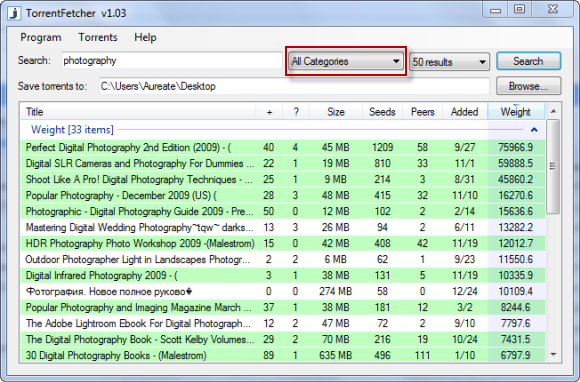Select HDR Photography Photo Workshop 2009 row

[283, 243]
